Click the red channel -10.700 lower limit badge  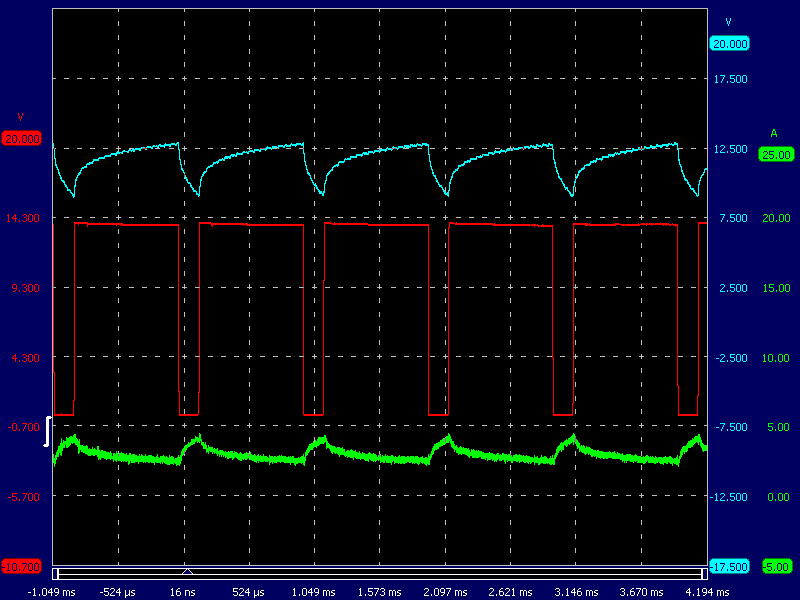click(21, 567)
